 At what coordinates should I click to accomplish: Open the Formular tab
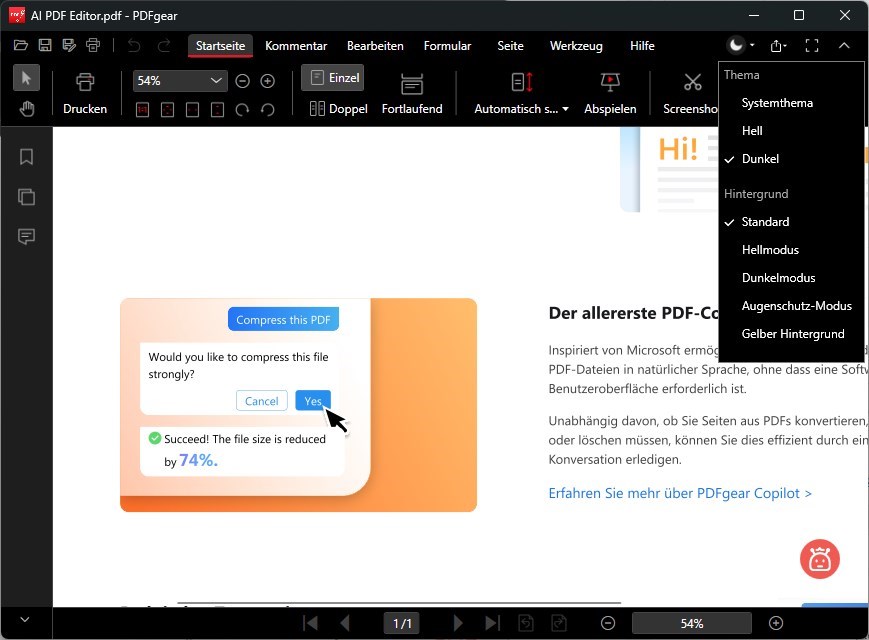pyautogui.click(x=447, y=46)
